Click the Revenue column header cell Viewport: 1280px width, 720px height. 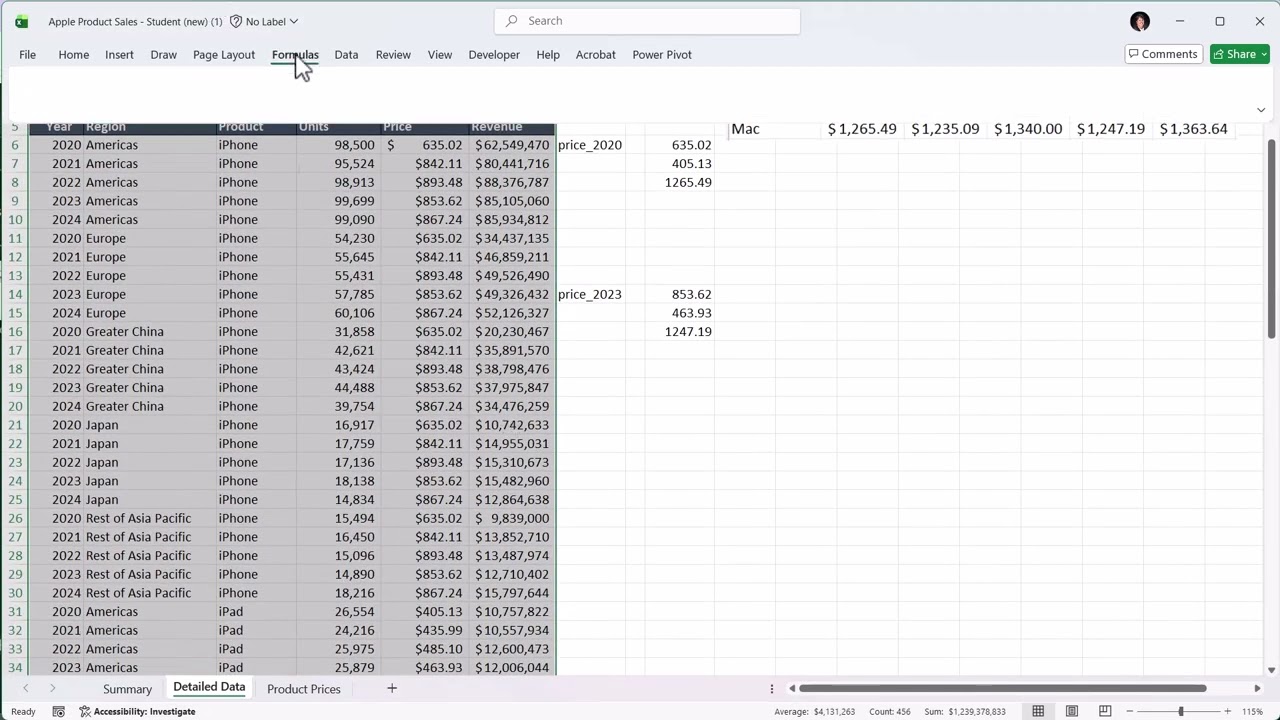[512, 127]
